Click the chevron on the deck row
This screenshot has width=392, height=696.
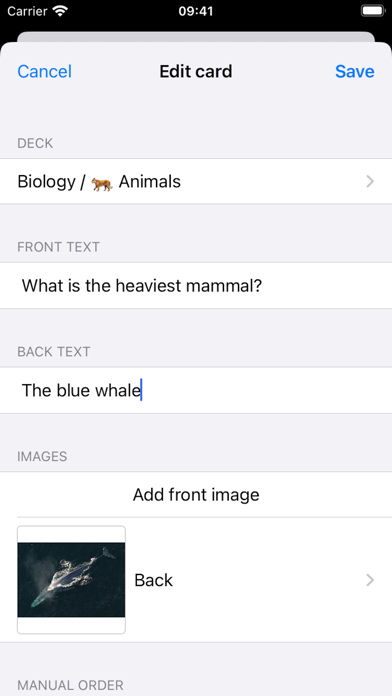coord(370,182)
